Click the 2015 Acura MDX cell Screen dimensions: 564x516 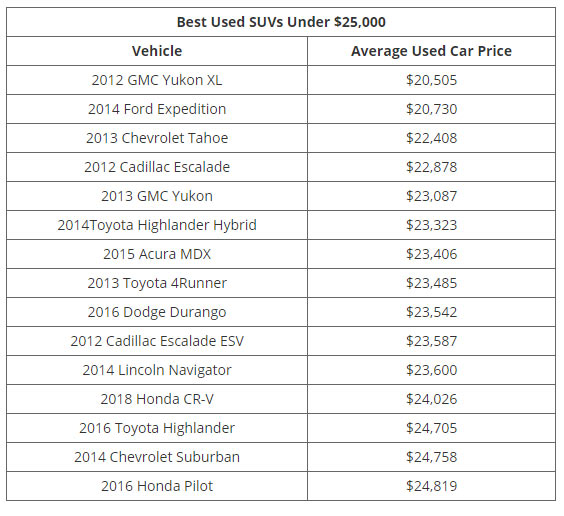tap(157, 254)
